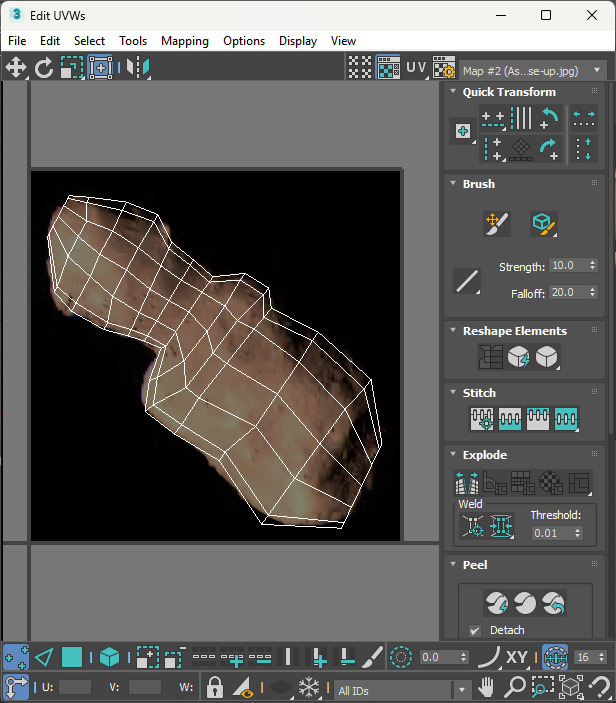The image size is (616, 703).
Task: Click Straighten Selection in Reshape Elements
Action: (x=490, y=357)
